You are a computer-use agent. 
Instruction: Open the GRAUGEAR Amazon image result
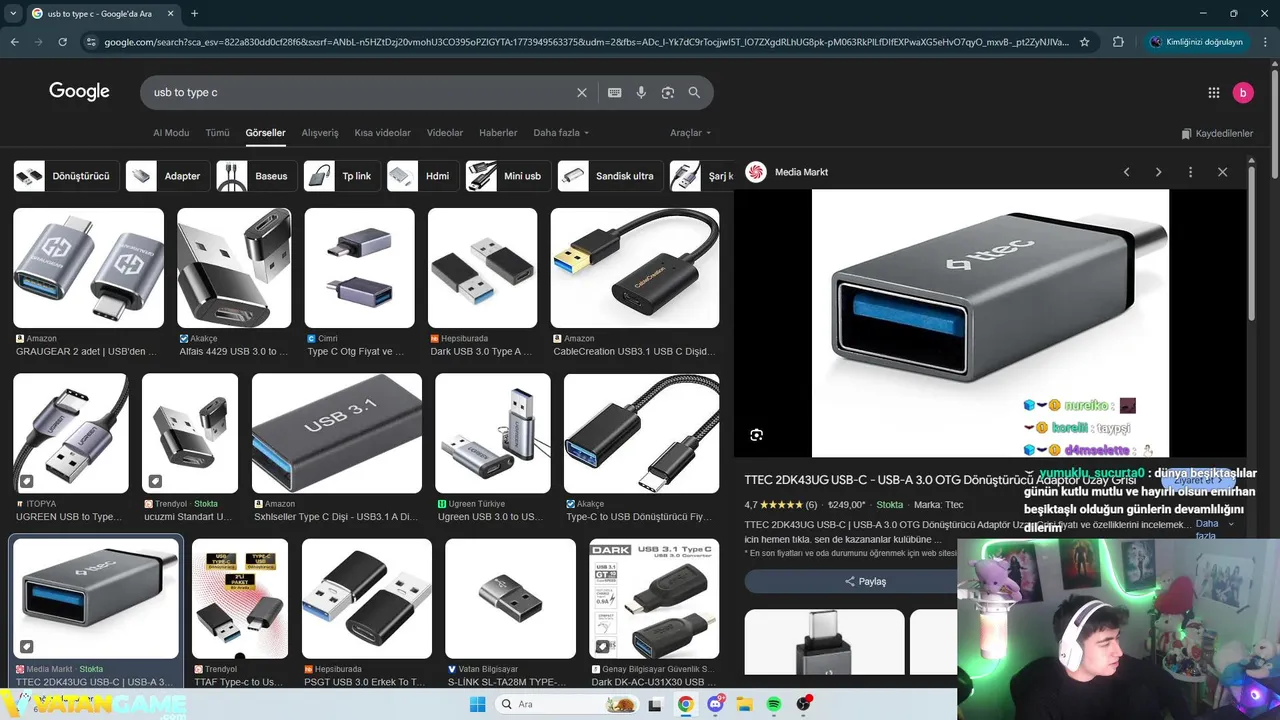pyautogui.click(x=88, y=268)
